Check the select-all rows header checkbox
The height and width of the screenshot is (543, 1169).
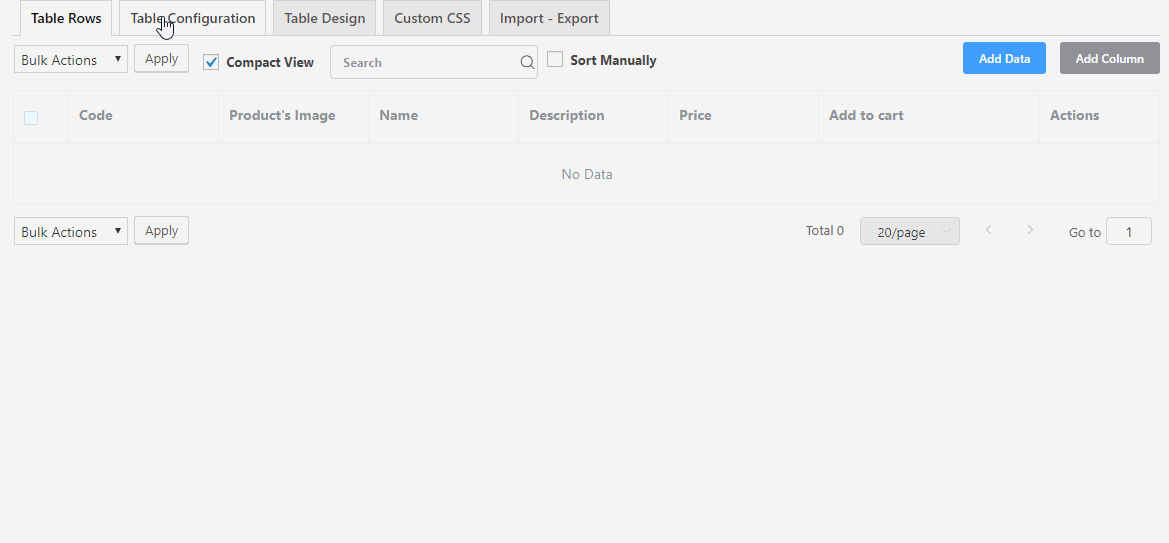31,117
